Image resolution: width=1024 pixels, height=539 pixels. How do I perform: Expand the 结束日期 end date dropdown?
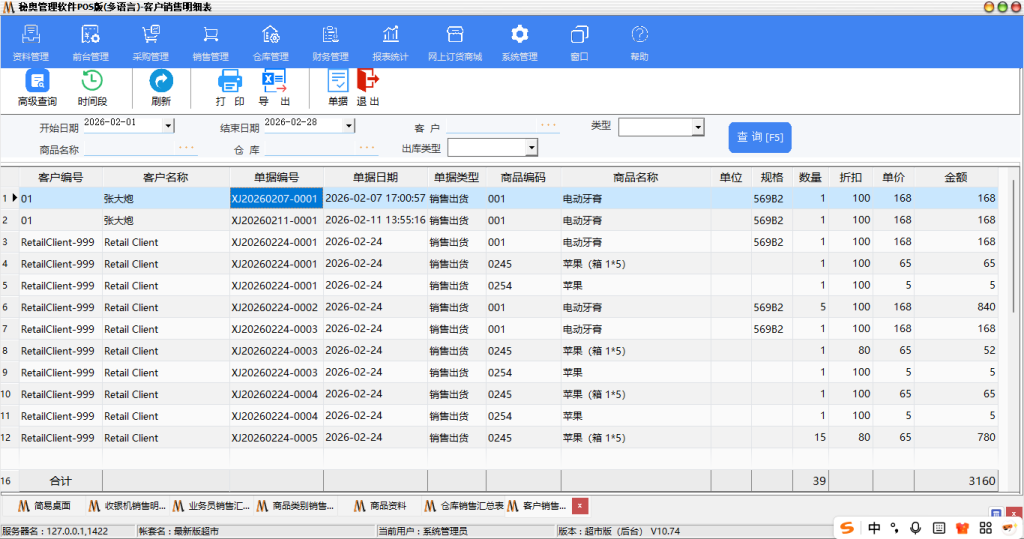(x=349, y=126)
